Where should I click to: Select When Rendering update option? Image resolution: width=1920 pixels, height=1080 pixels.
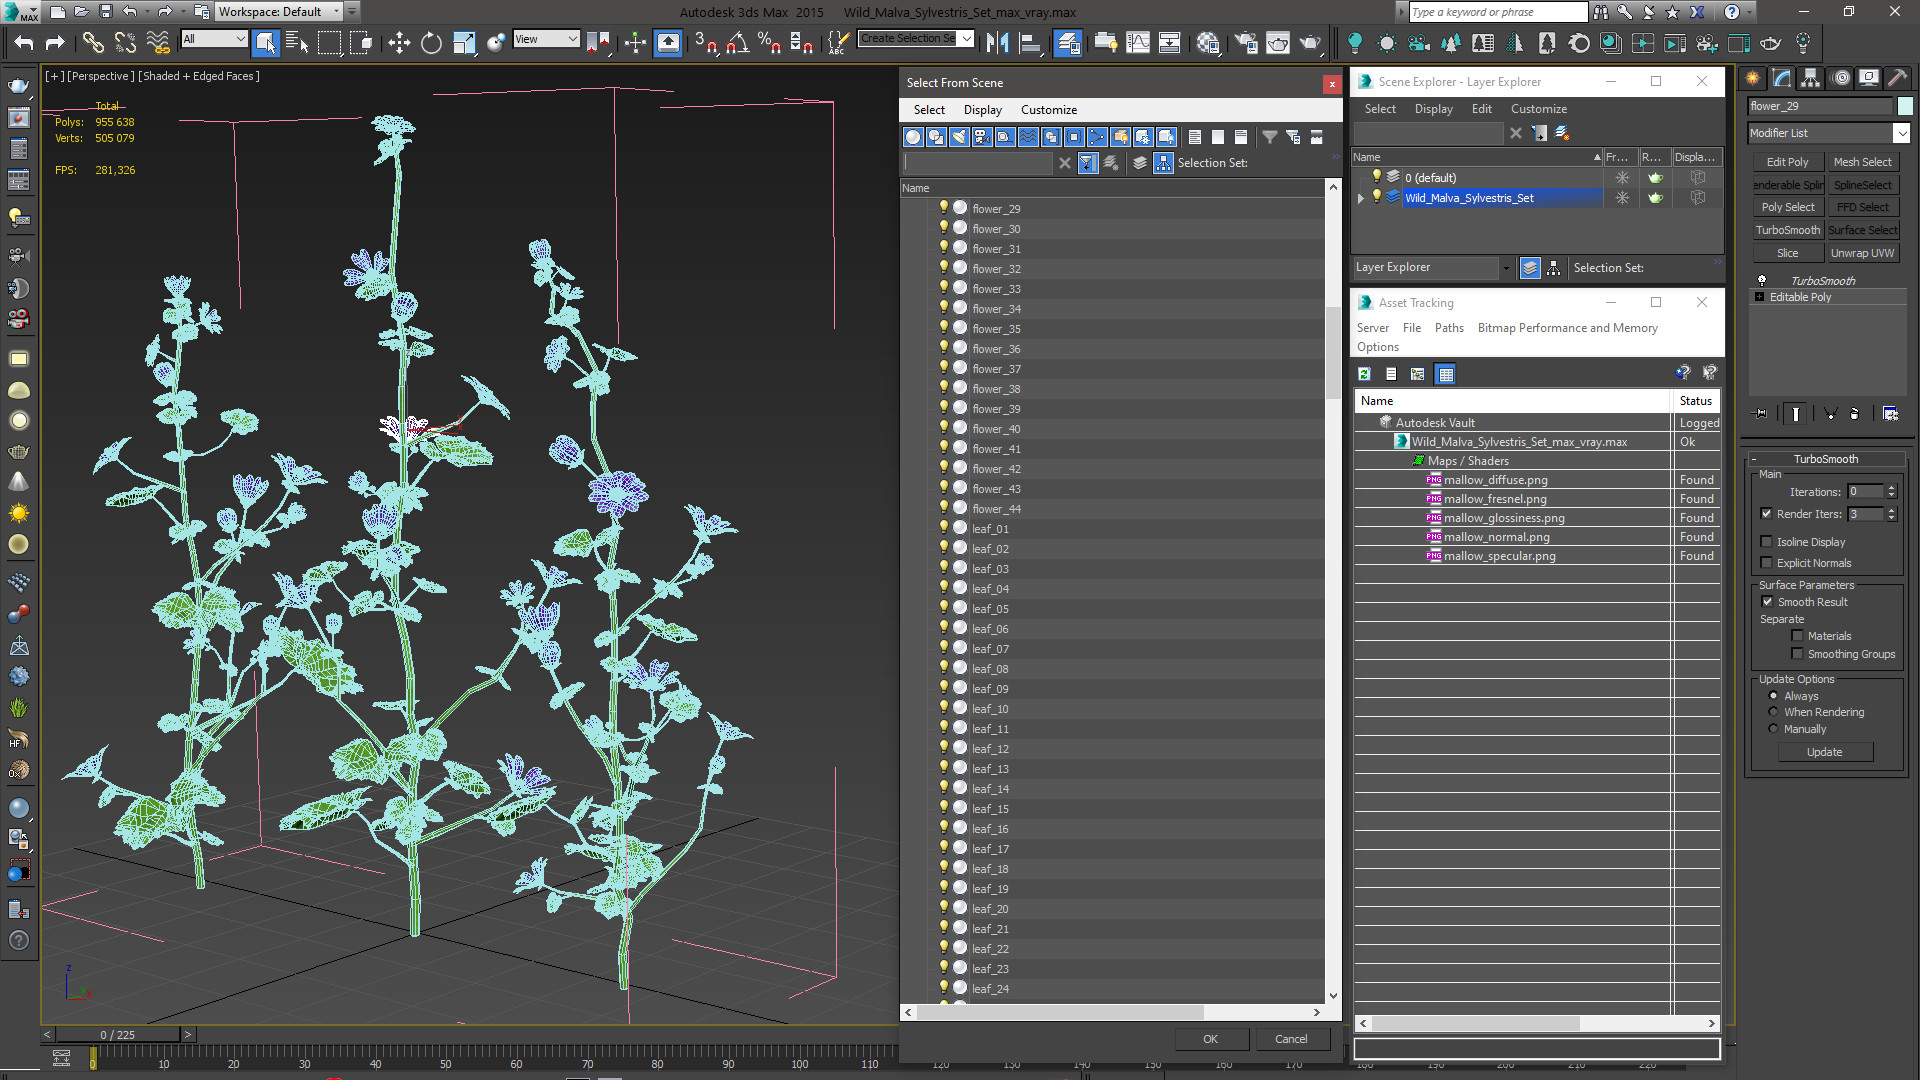coord(1774,712)
